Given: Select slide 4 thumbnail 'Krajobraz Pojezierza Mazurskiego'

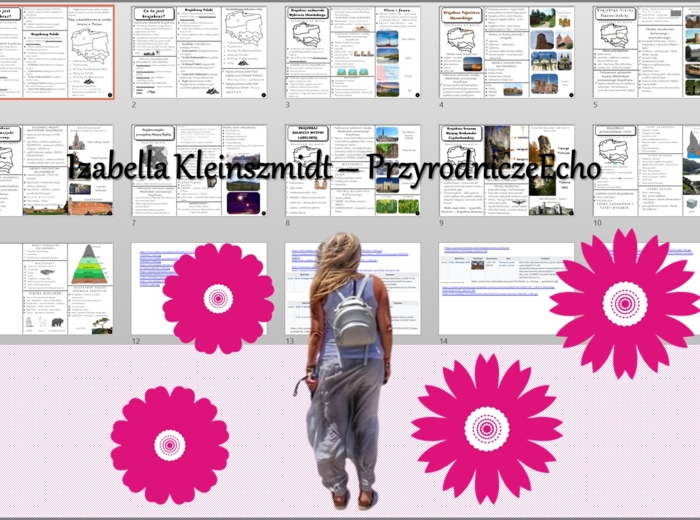Looking at the screenshot, I should 507,52.
